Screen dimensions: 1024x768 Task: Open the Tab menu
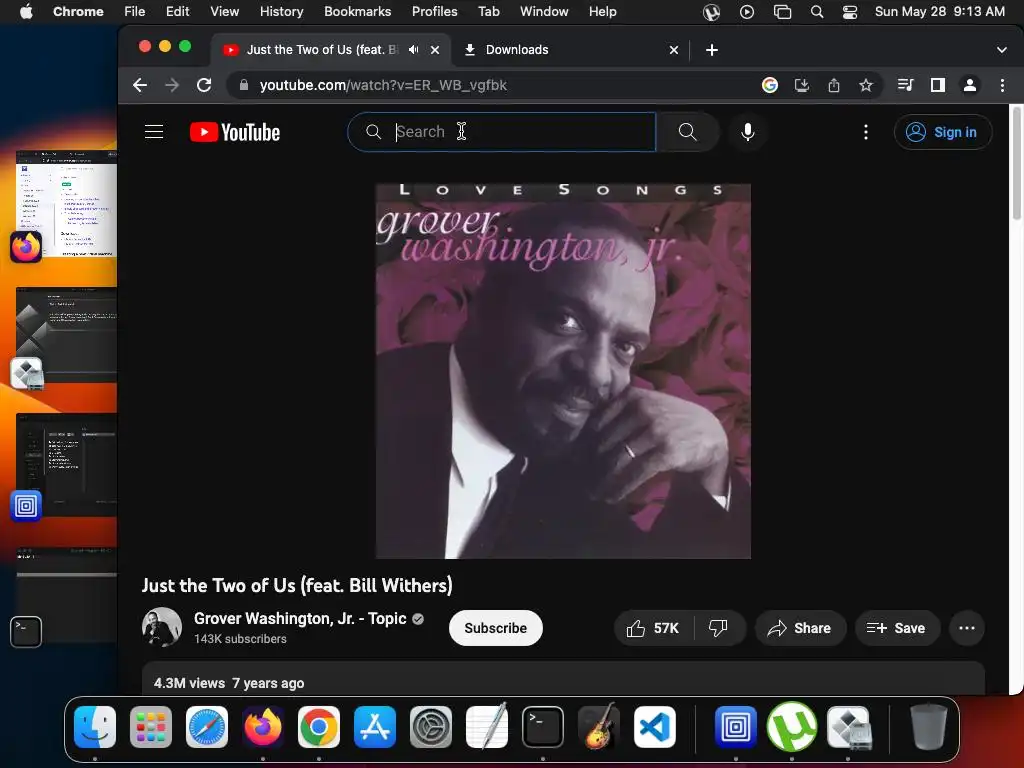point(488,12)
